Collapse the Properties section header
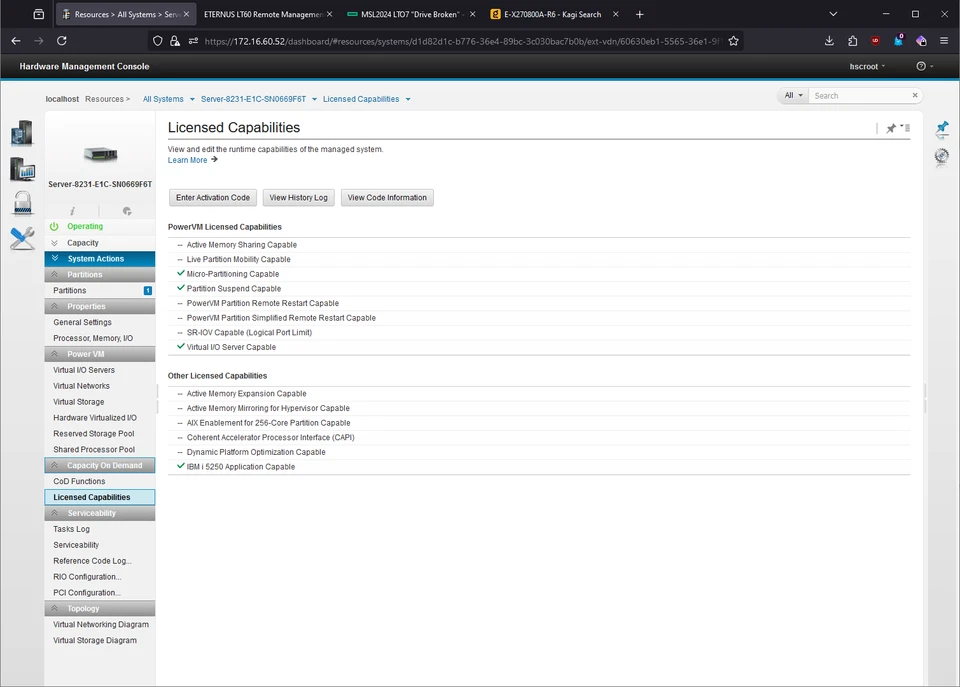This screenshot has height=687, width=960. pos(100,307)
